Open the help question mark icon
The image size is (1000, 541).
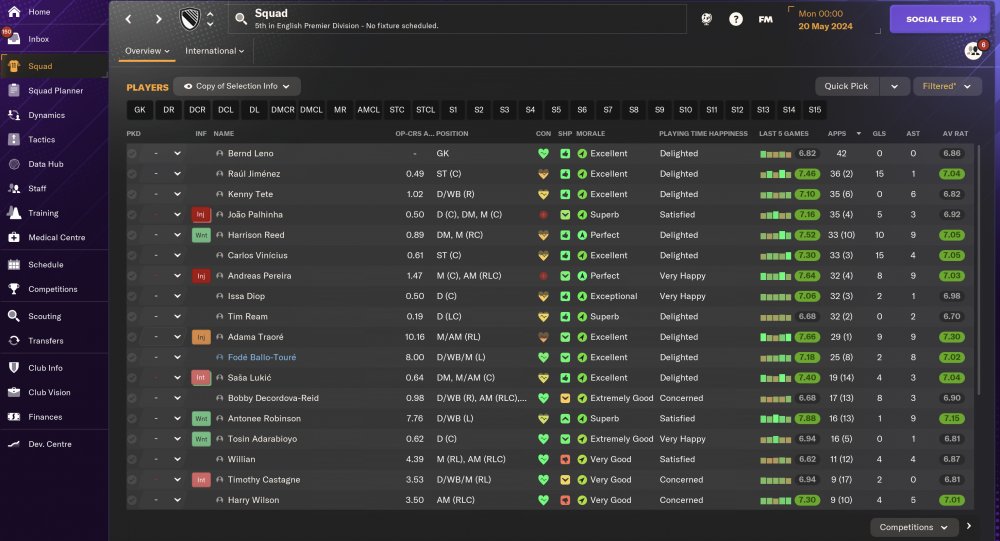click(x=736, y=19)
